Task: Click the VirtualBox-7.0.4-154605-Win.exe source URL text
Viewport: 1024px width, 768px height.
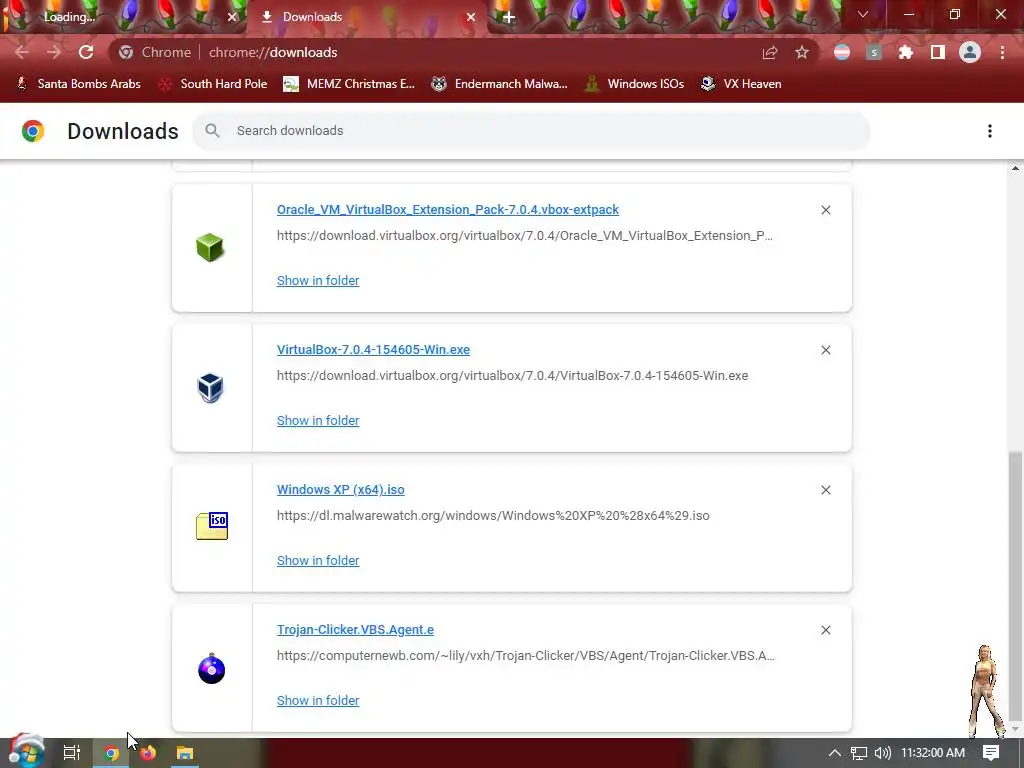Action: click(513, 376)
